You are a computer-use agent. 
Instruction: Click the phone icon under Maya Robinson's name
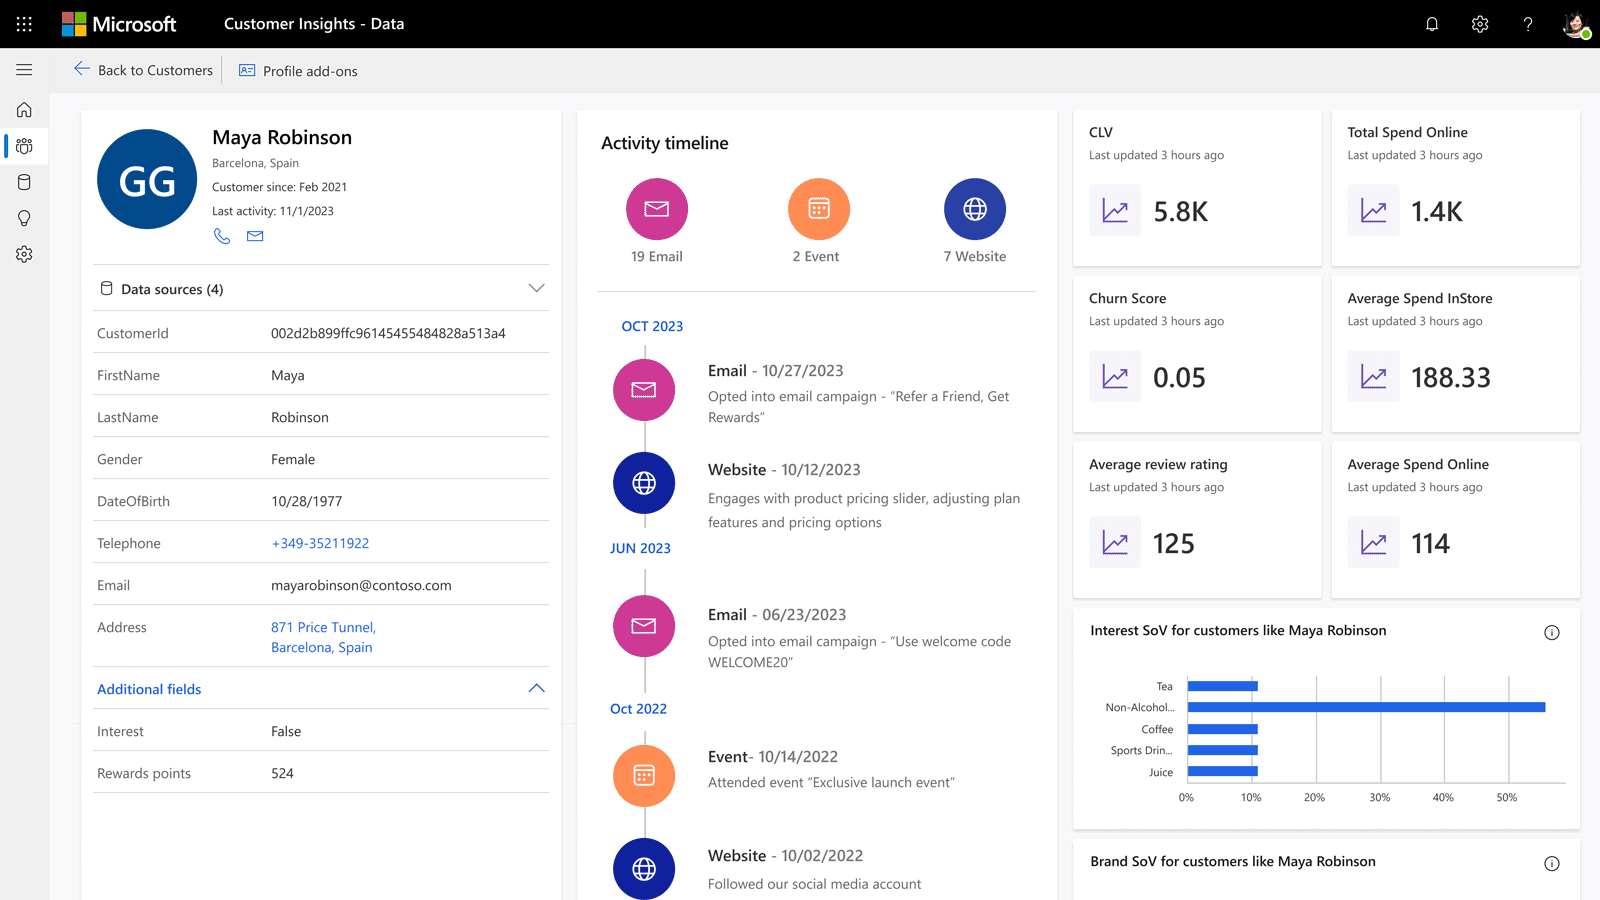(x=222, y=236)
